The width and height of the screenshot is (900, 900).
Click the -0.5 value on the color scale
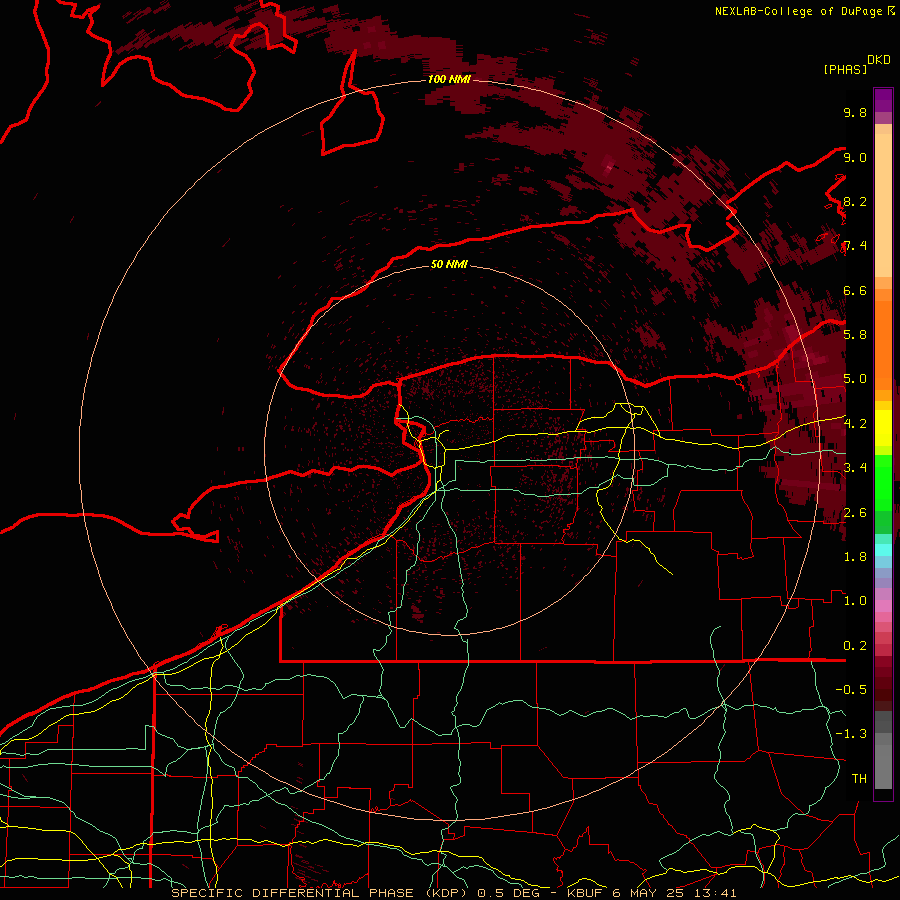tap(851, 690)
